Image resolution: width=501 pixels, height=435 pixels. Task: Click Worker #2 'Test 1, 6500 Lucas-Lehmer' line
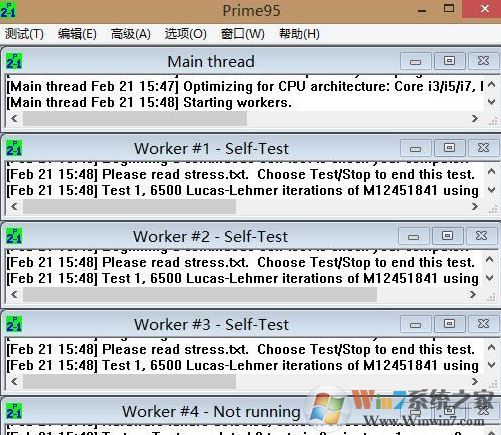[243, 278]
